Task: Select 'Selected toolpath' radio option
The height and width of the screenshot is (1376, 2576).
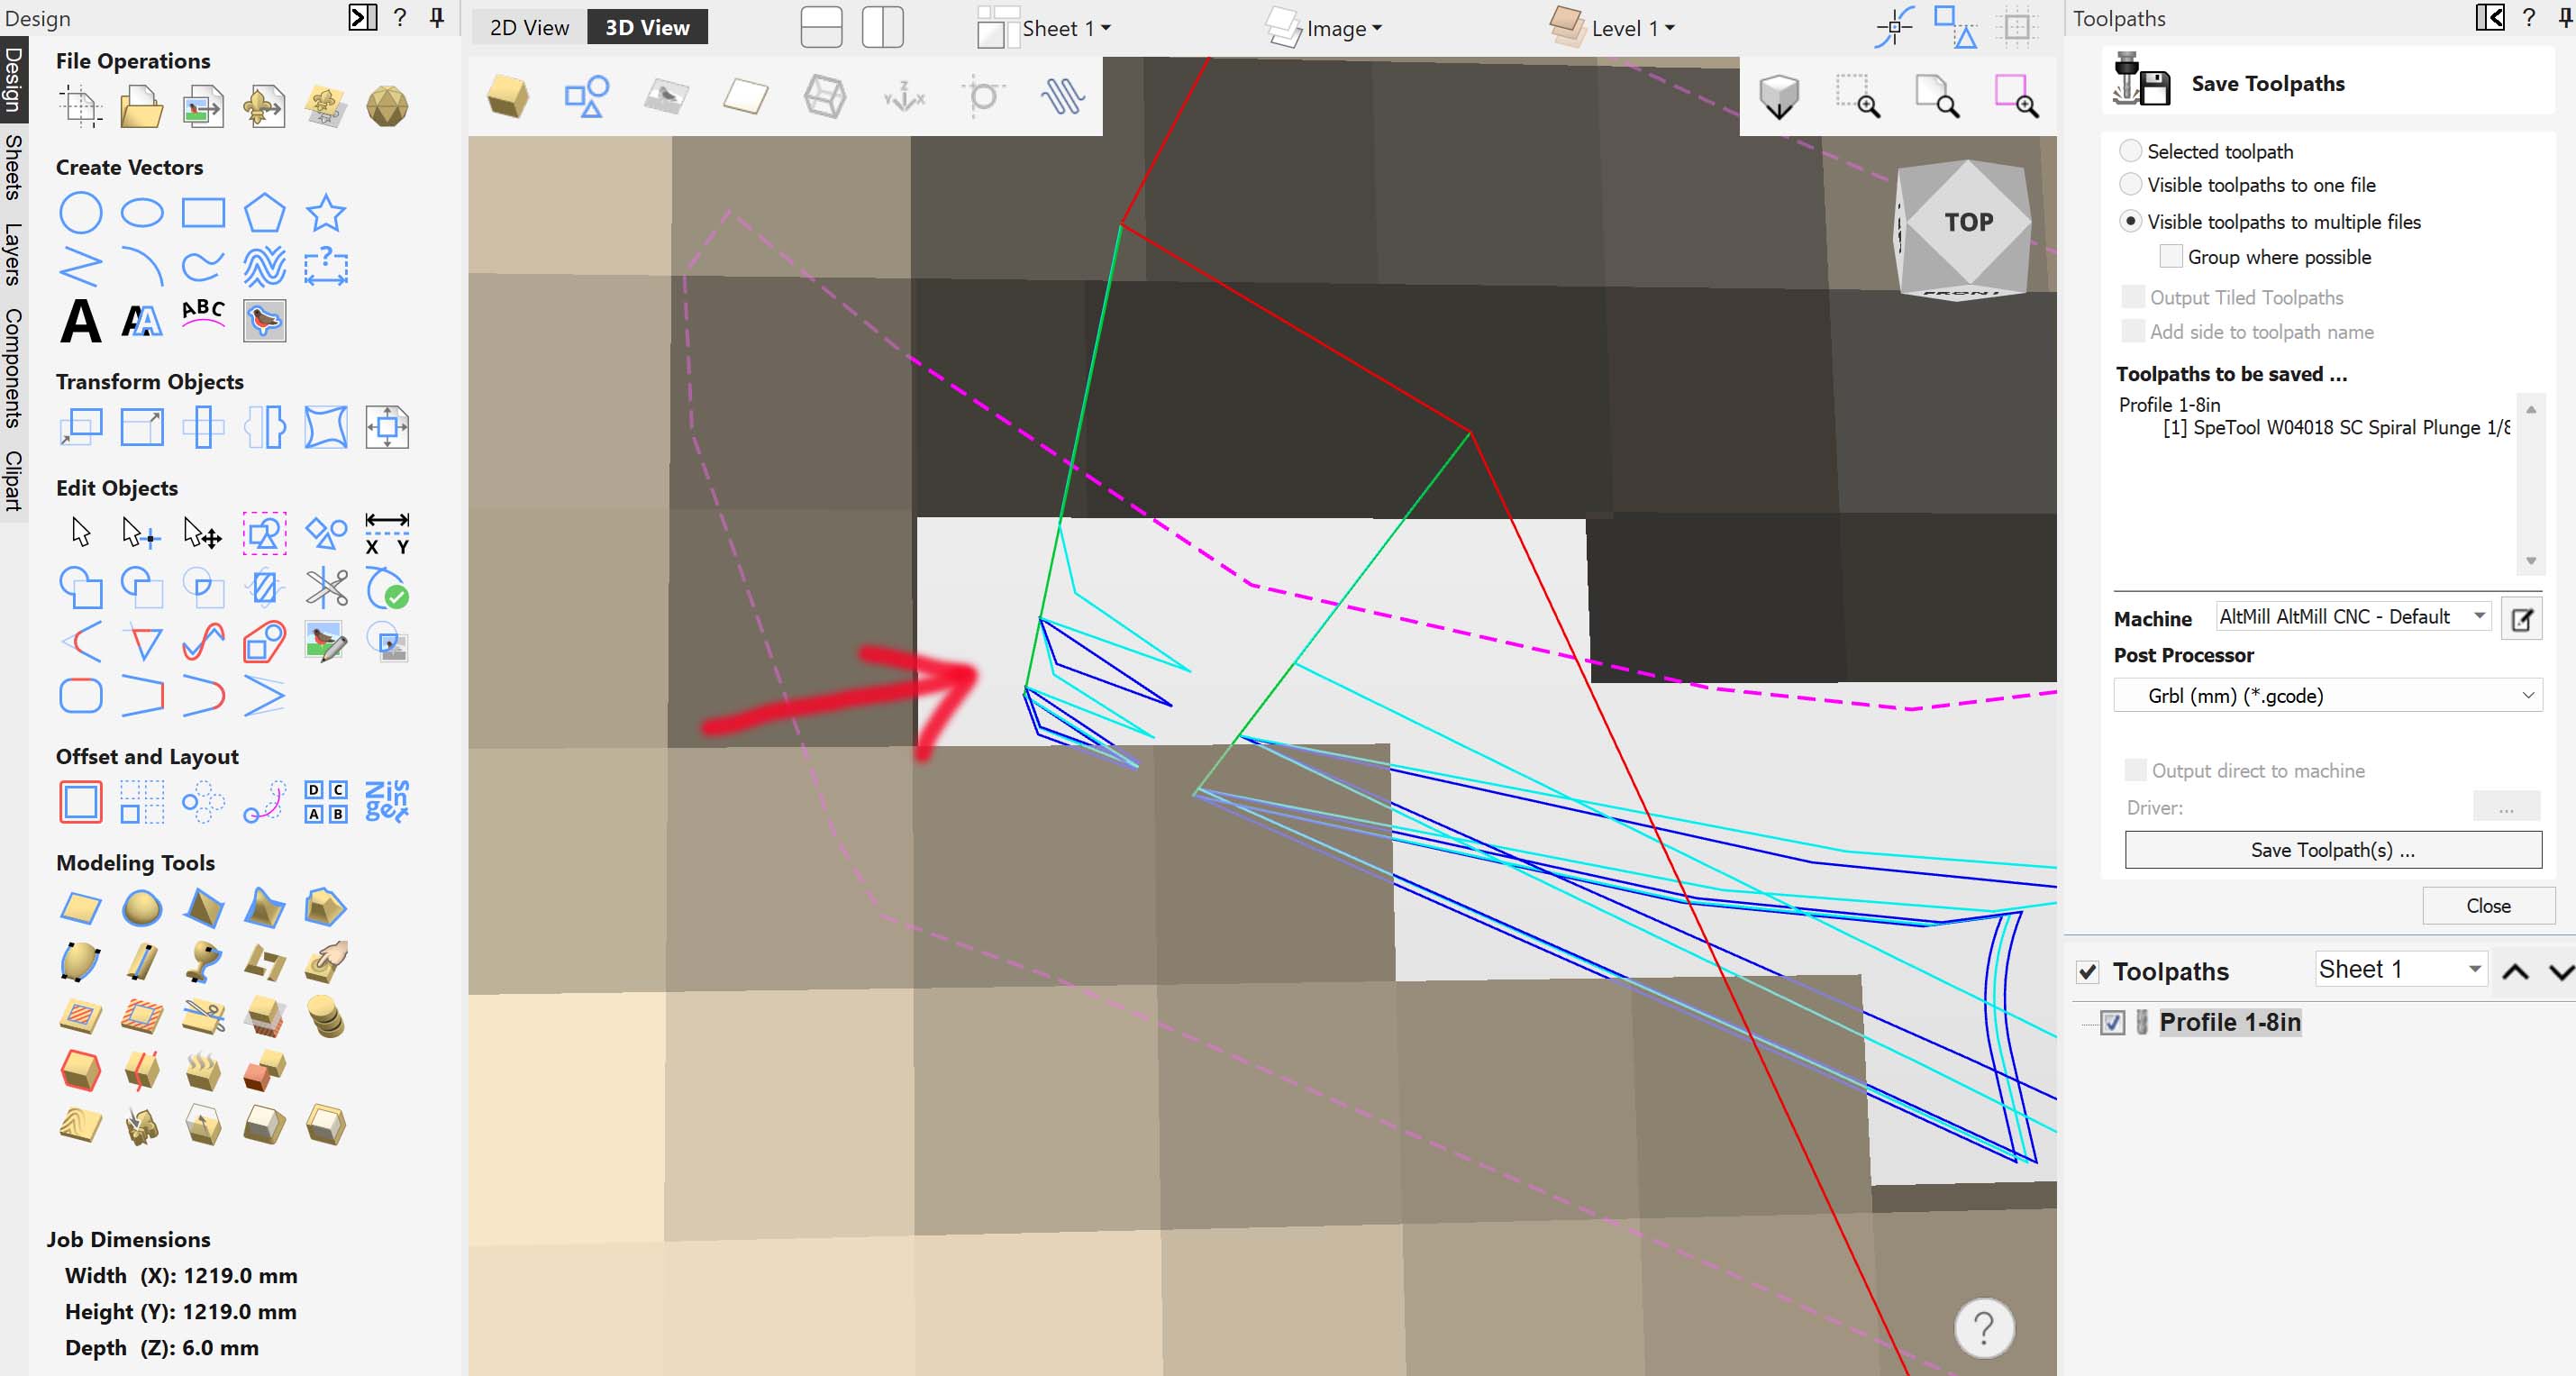Action: [2130, 151]
